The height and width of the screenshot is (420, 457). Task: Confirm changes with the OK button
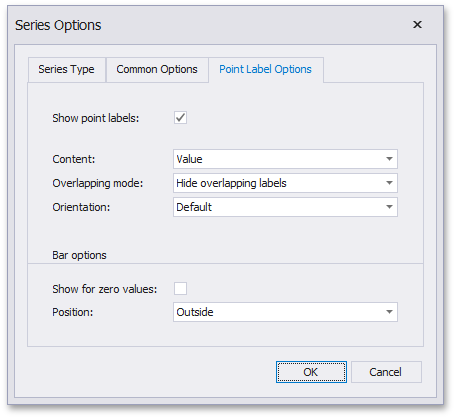pyautogui.click(x=311, y=372)
